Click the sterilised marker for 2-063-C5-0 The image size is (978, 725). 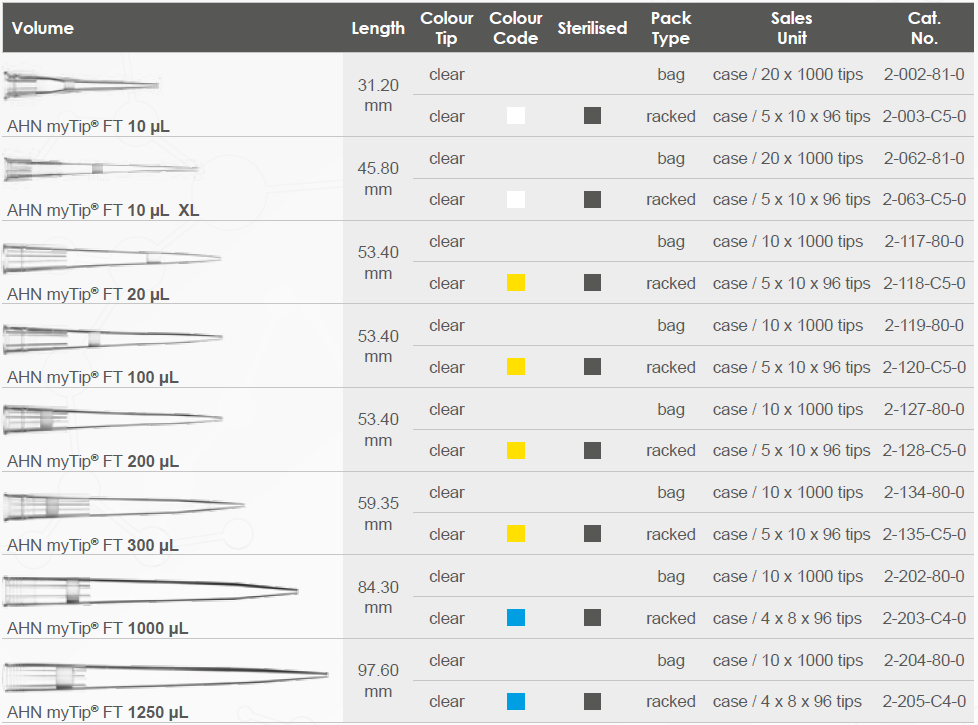[x=593, y=200]
